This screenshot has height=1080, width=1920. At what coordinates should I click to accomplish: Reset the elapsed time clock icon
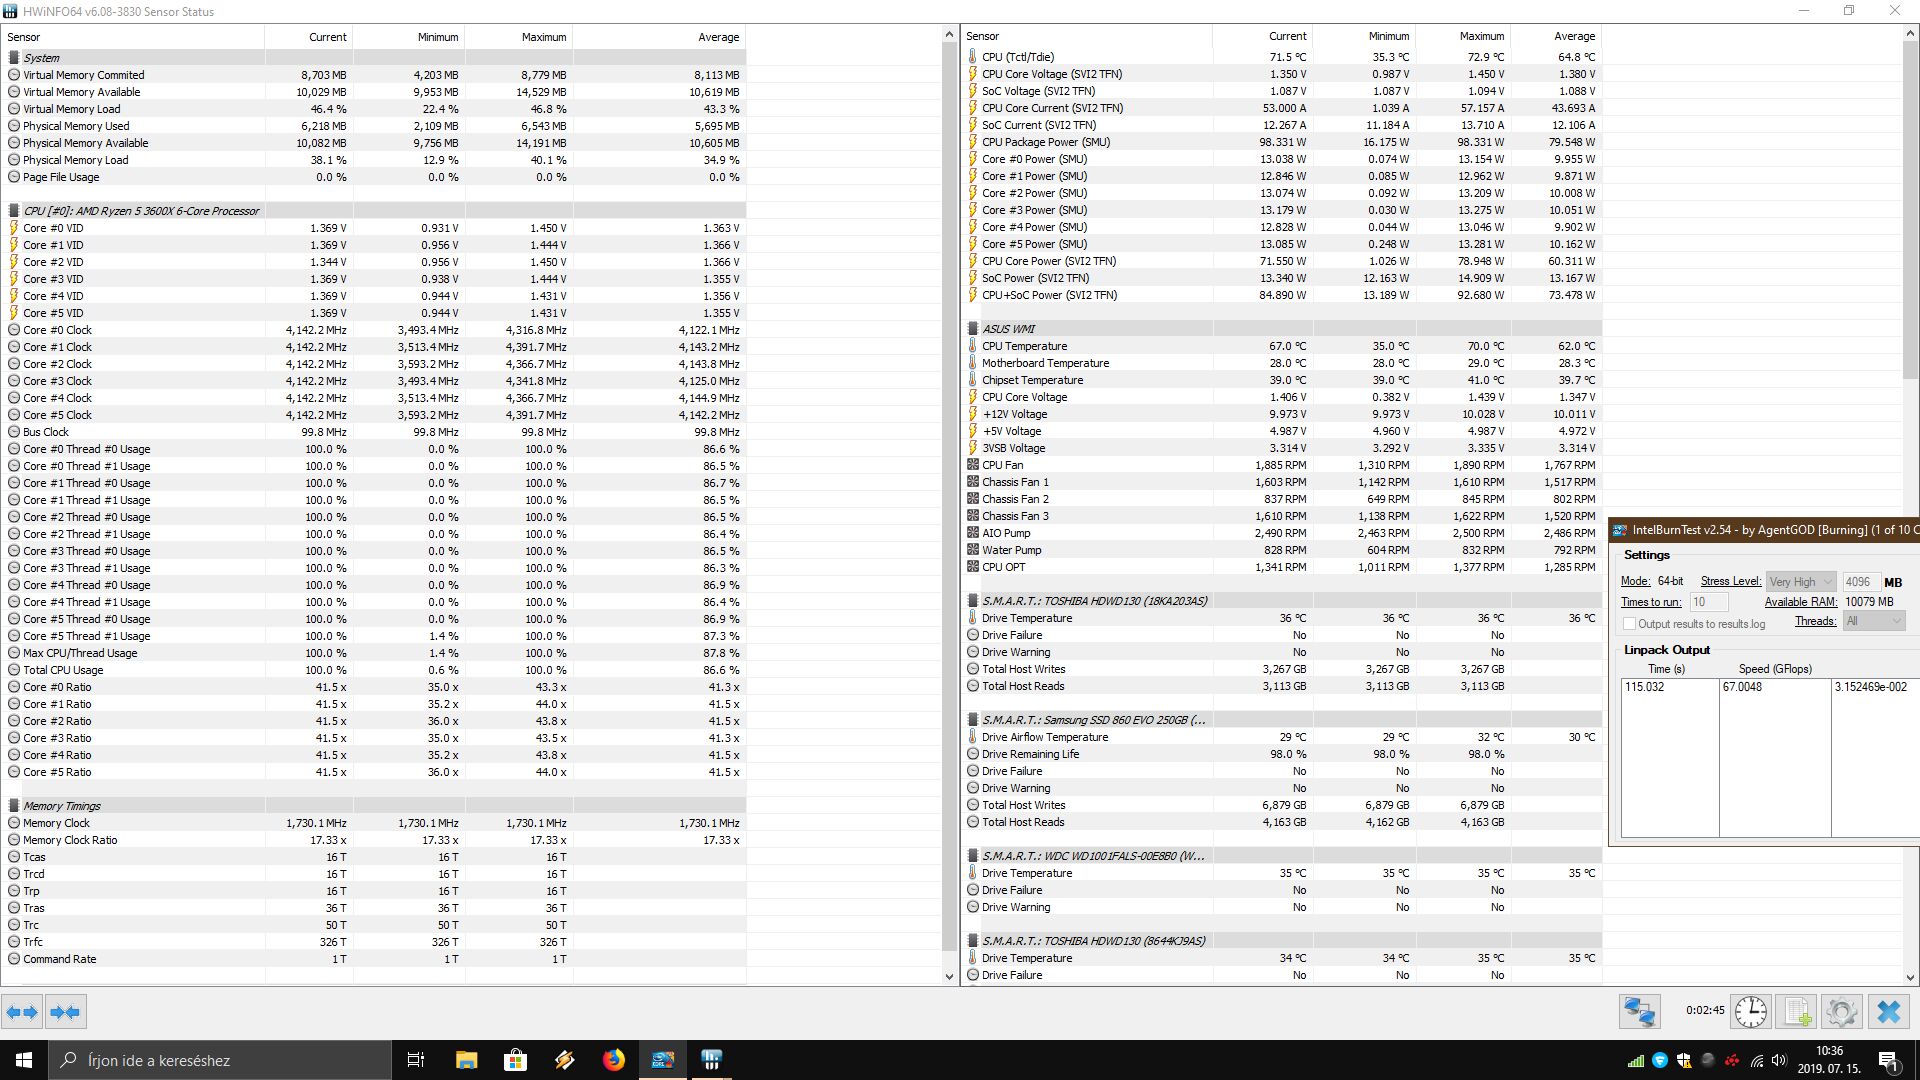(1751, 1012)
